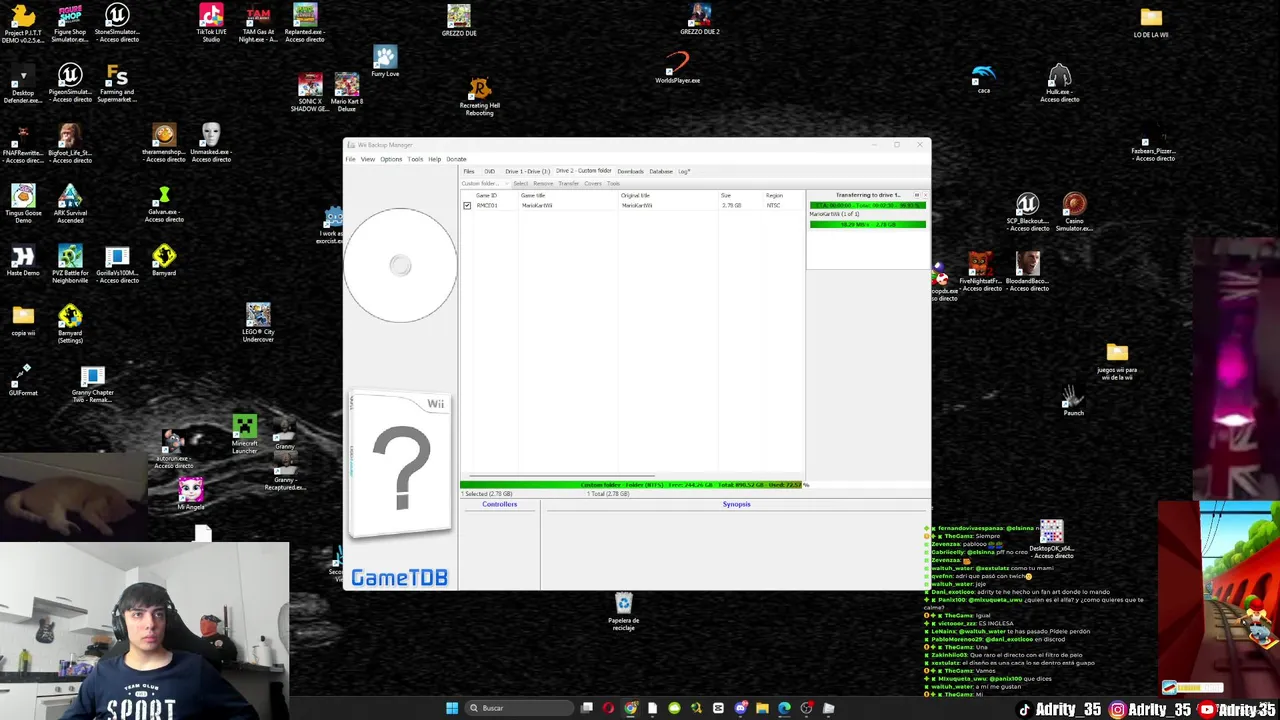
Task: Open the File menu in Wii Backup Manager
Action: [350, 159]
